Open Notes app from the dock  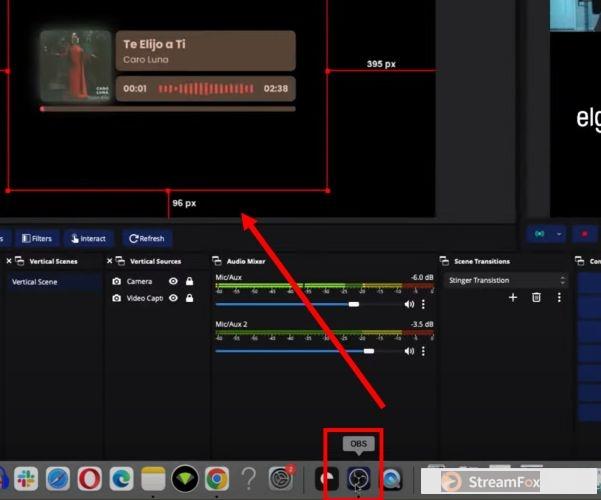153,479
